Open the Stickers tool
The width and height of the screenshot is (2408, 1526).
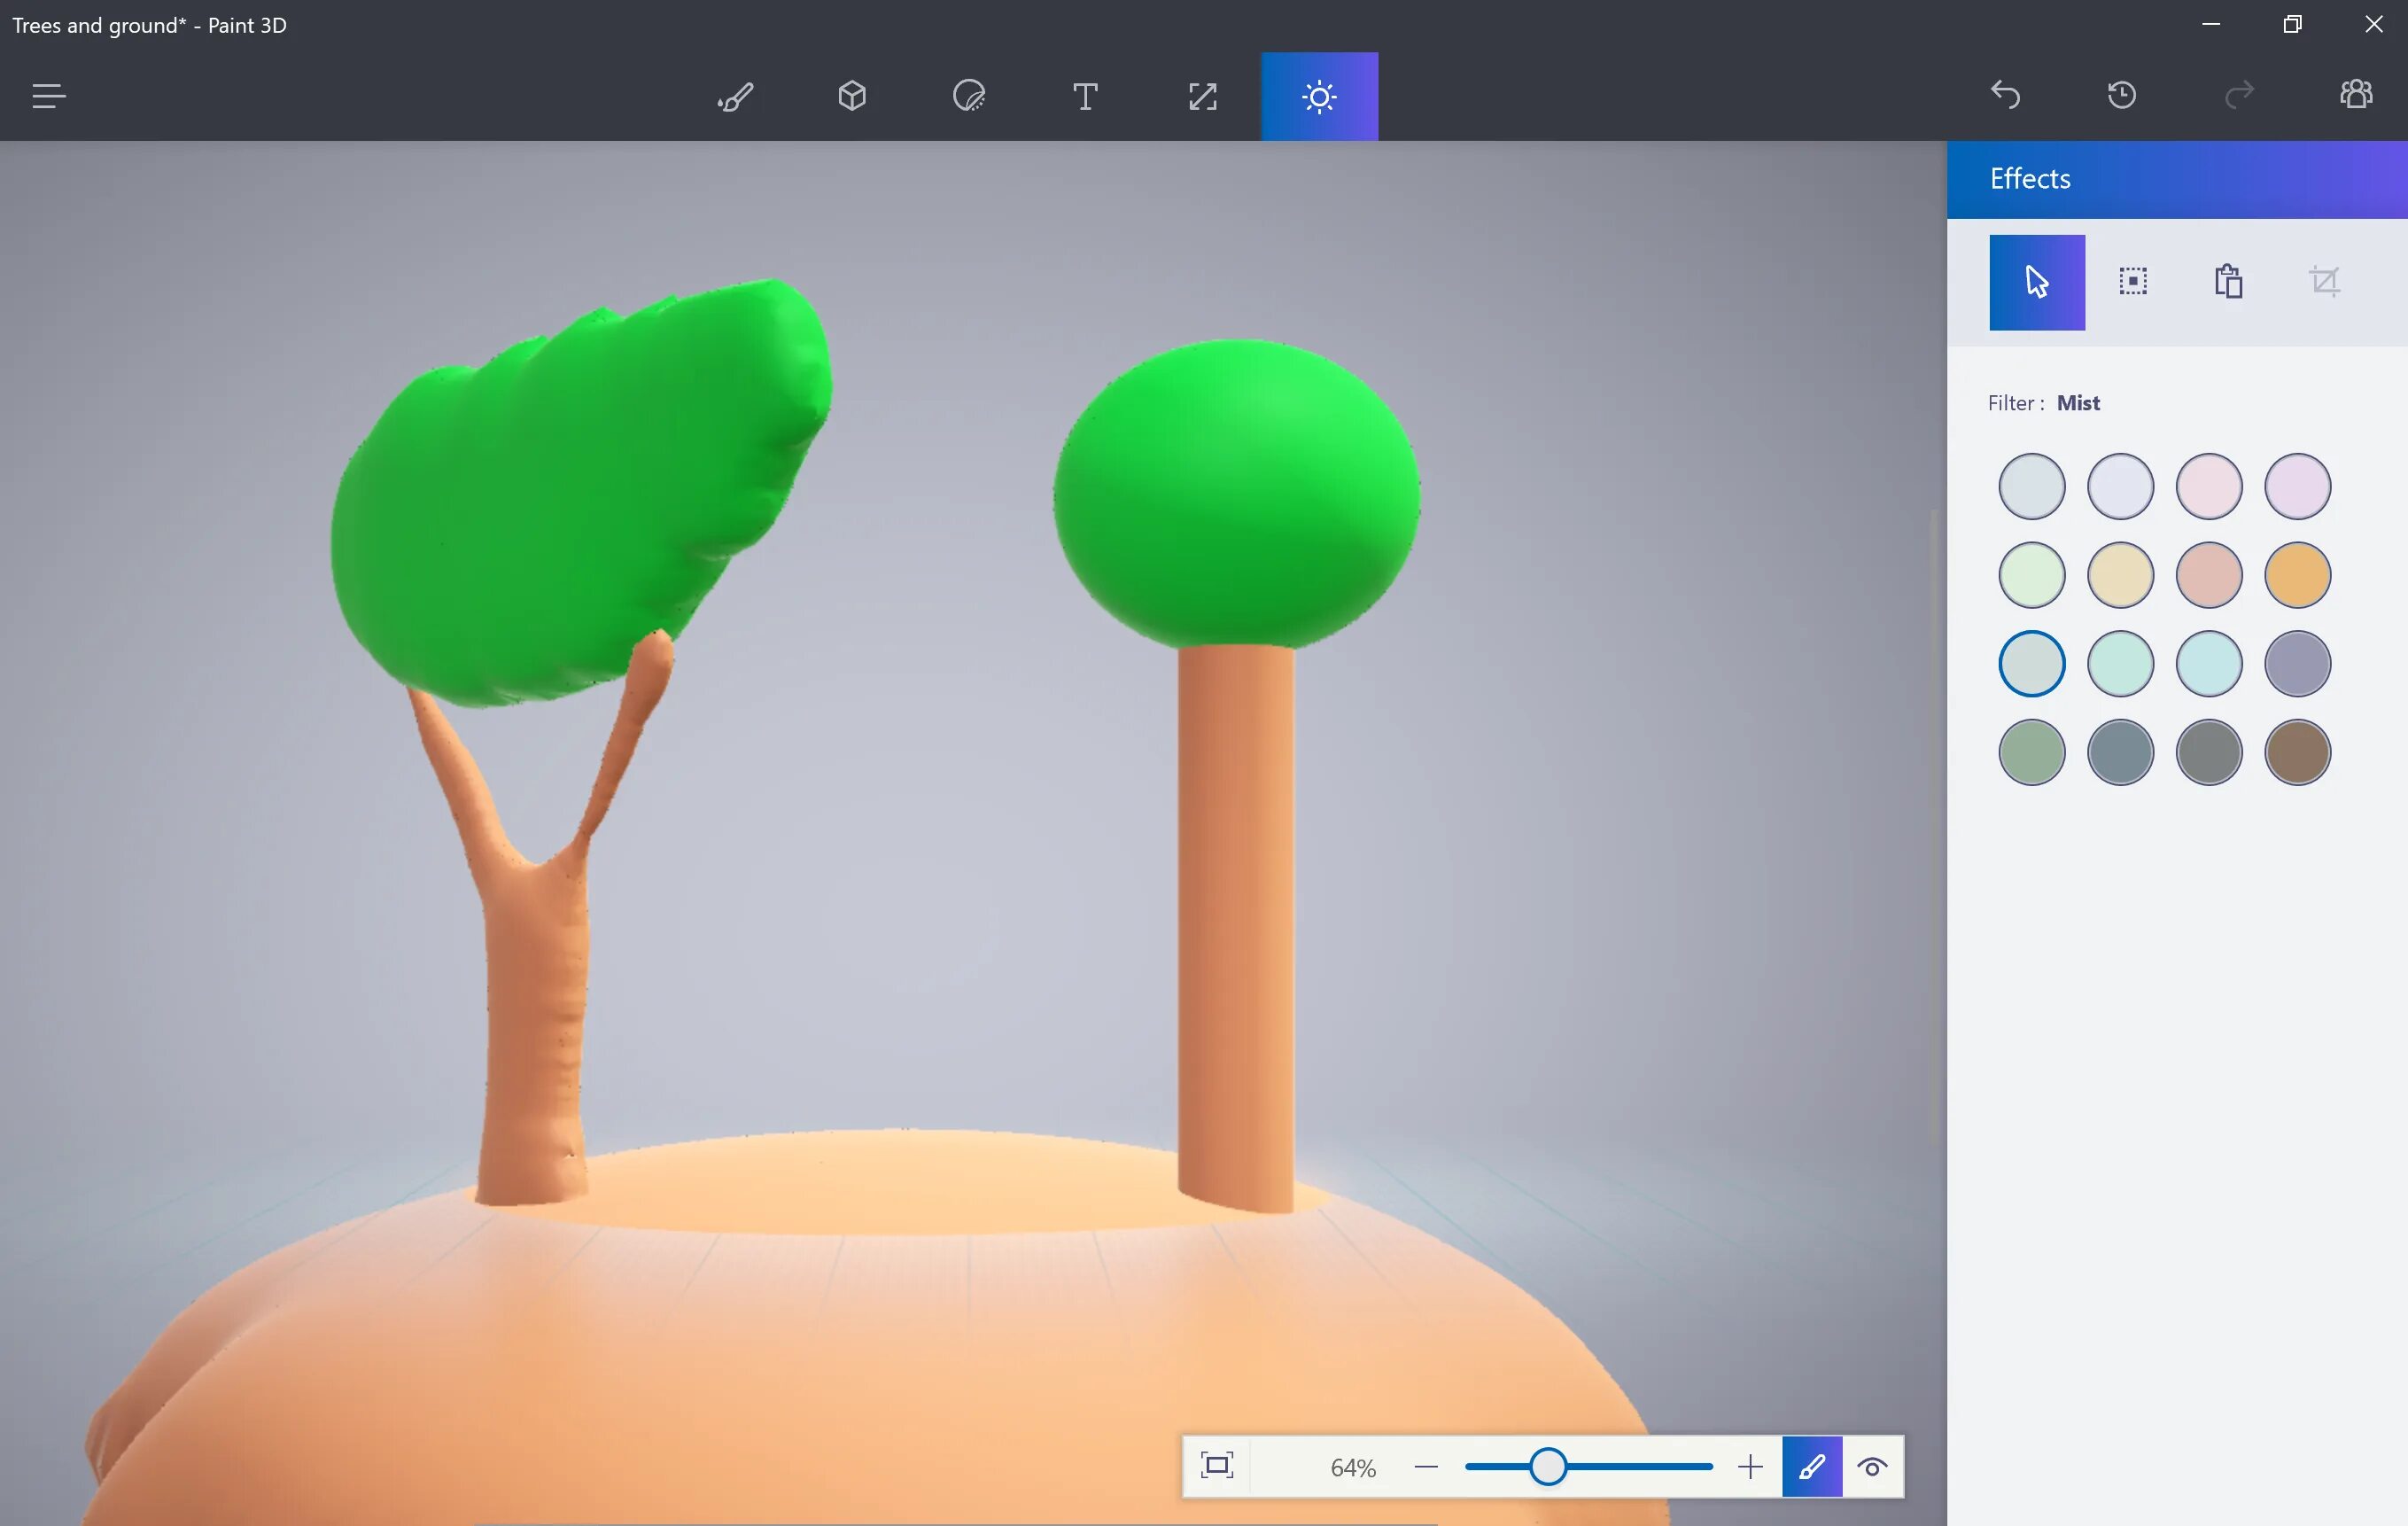(969, 97)
